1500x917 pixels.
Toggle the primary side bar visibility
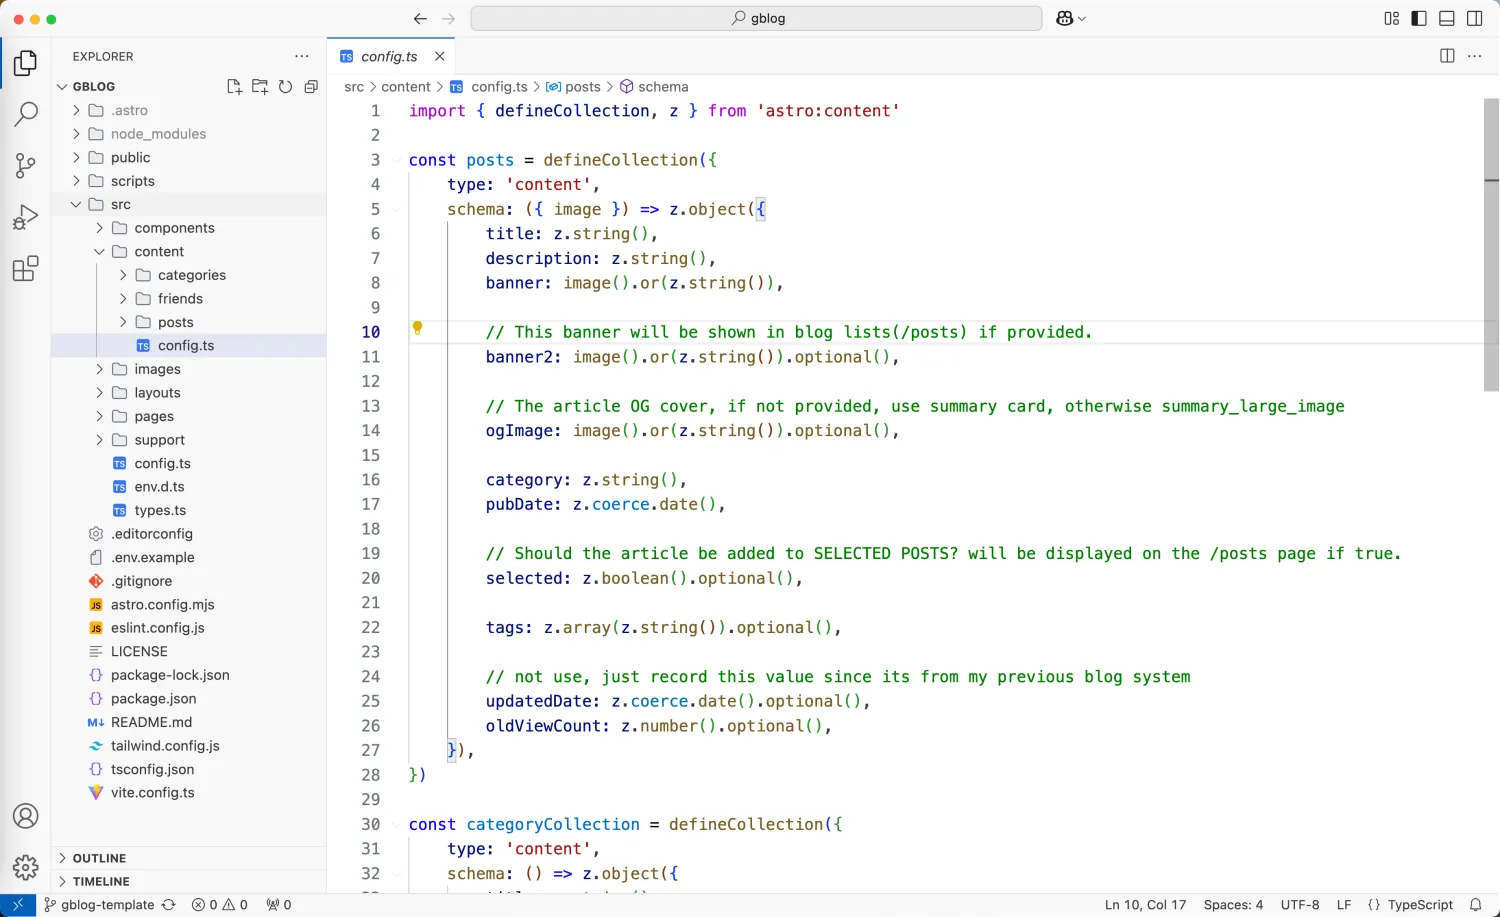point(1419,19)
